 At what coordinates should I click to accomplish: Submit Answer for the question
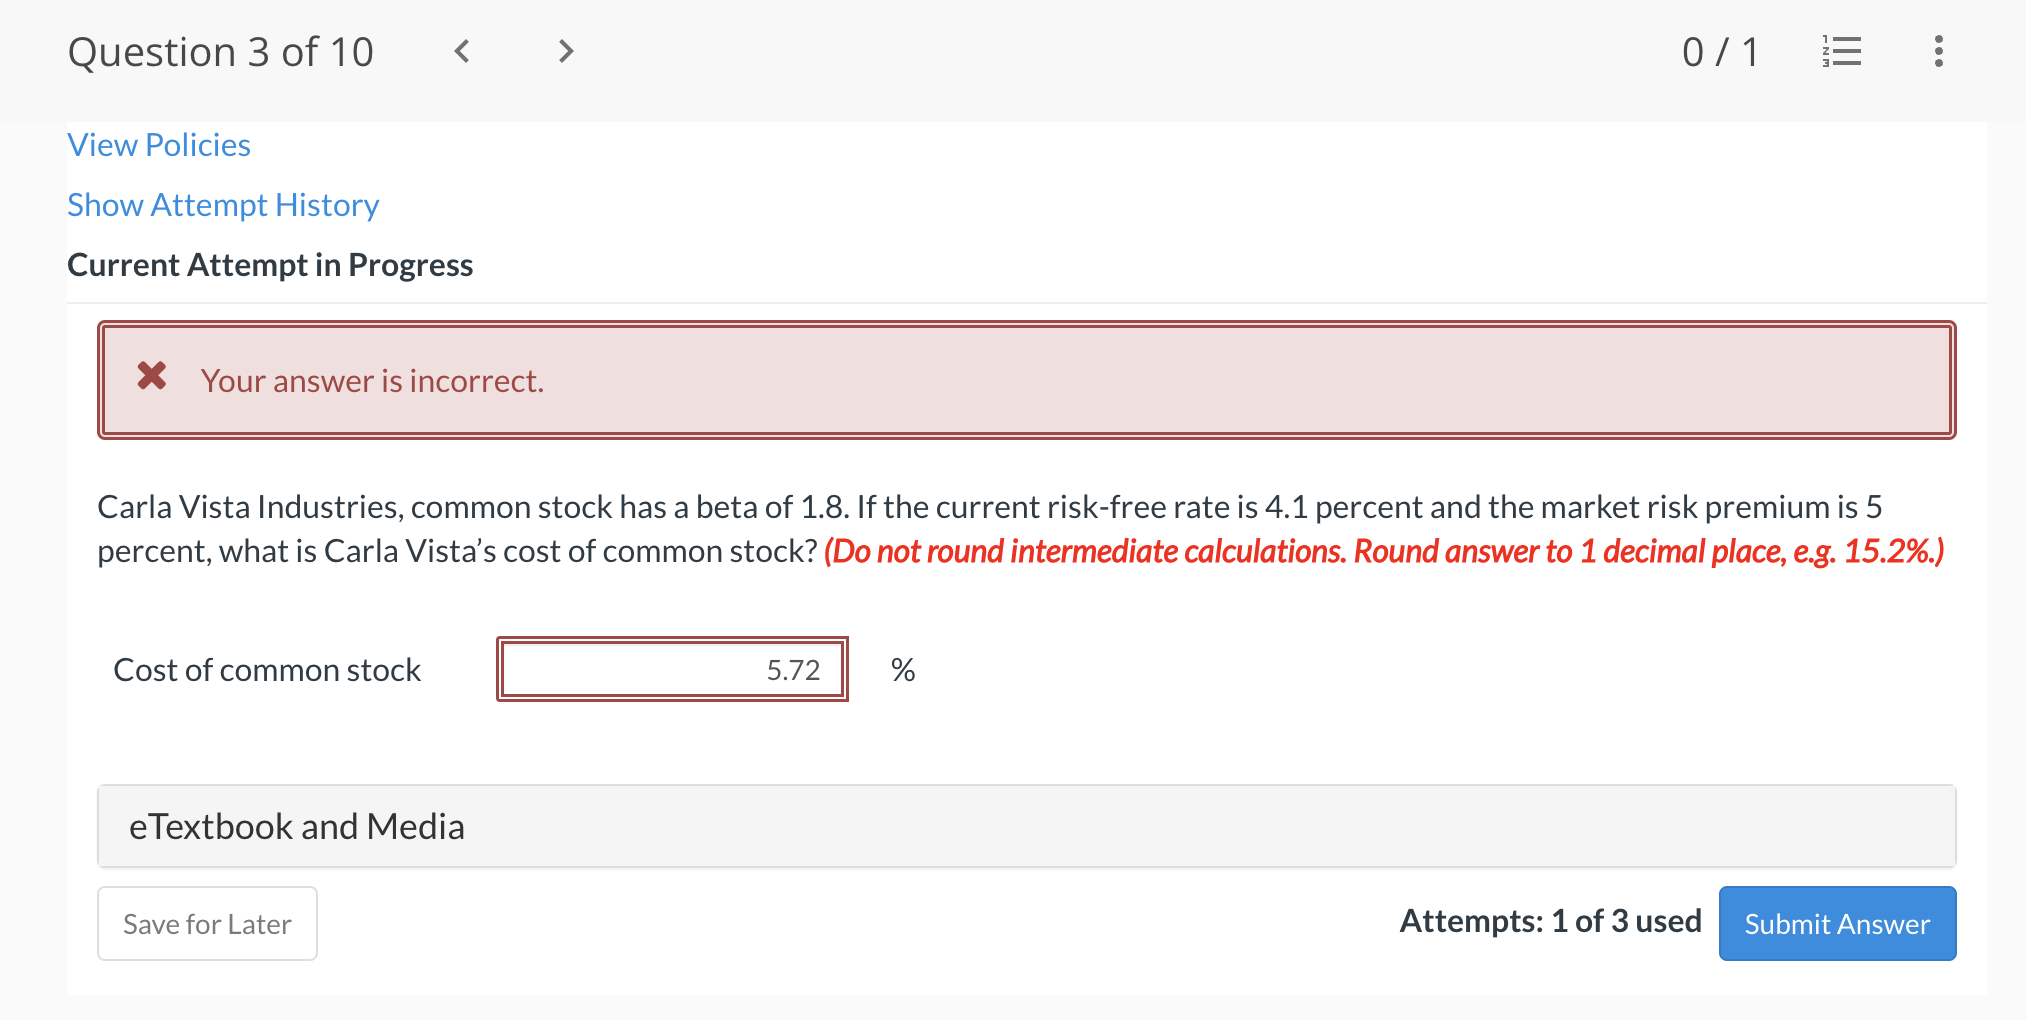1836,923
